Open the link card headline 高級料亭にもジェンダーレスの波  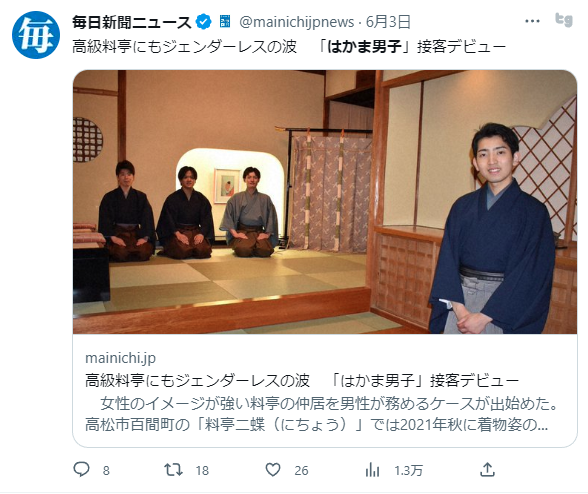[197, 380]
